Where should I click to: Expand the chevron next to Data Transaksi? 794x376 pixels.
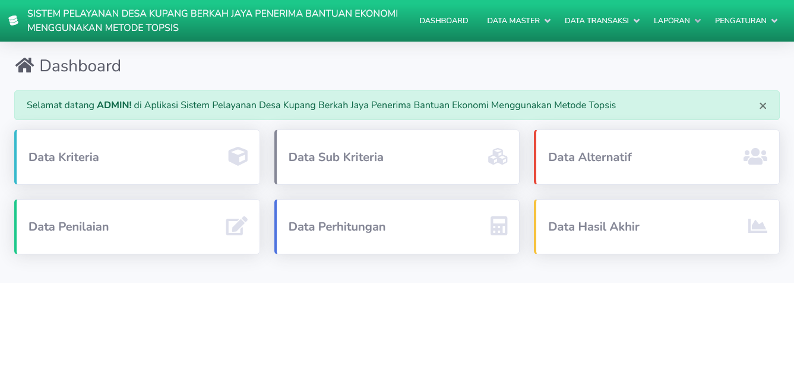(637, 21)
